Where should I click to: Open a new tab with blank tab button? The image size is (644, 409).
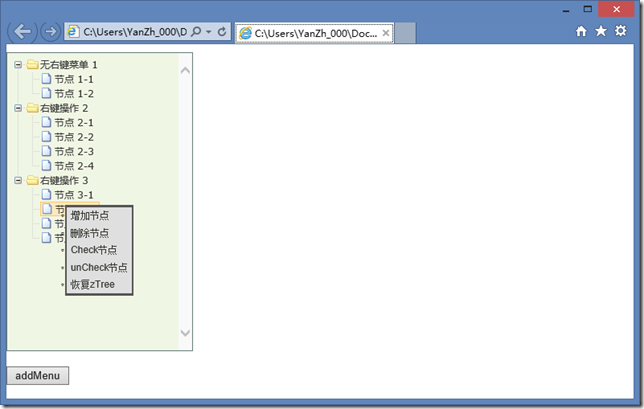click(405, 33)
